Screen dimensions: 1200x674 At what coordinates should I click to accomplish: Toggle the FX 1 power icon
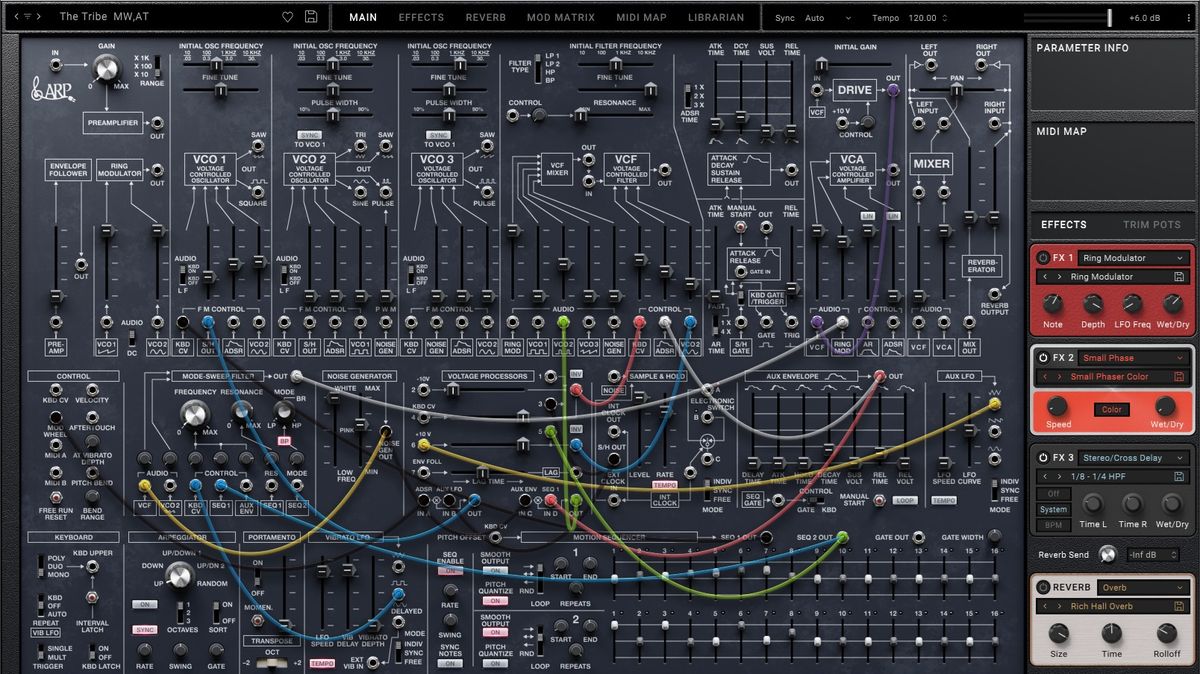pyautogui.click(x=1043, y=258)
